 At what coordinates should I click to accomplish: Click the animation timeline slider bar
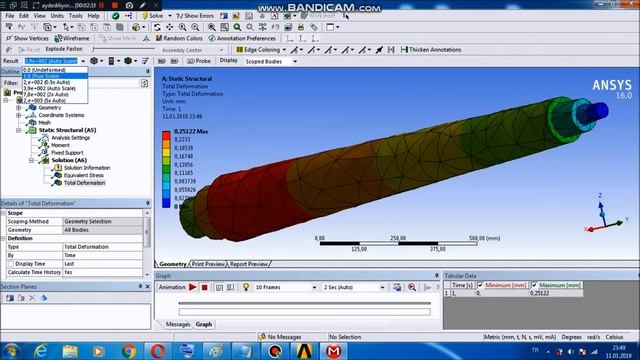click(304, 303)
